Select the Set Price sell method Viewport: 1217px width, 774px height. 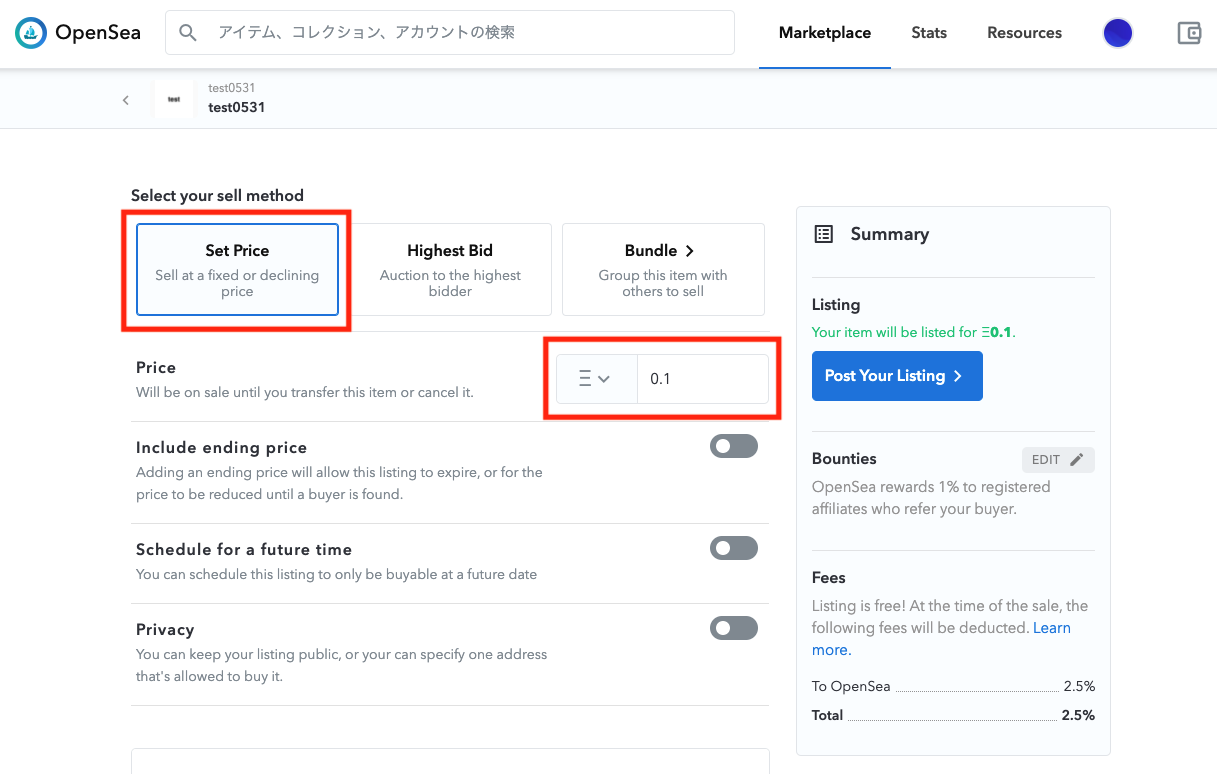pos(238,269)
